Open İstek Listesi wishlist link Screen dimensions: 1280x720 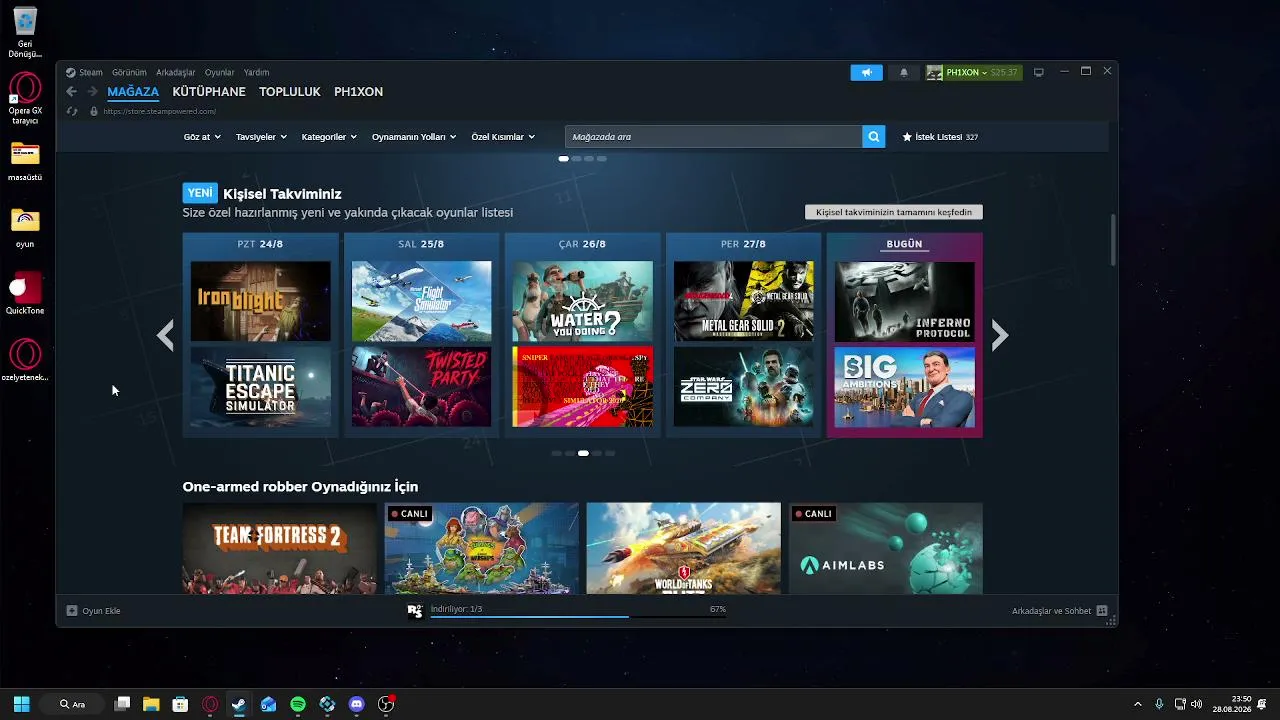point(940,137)
